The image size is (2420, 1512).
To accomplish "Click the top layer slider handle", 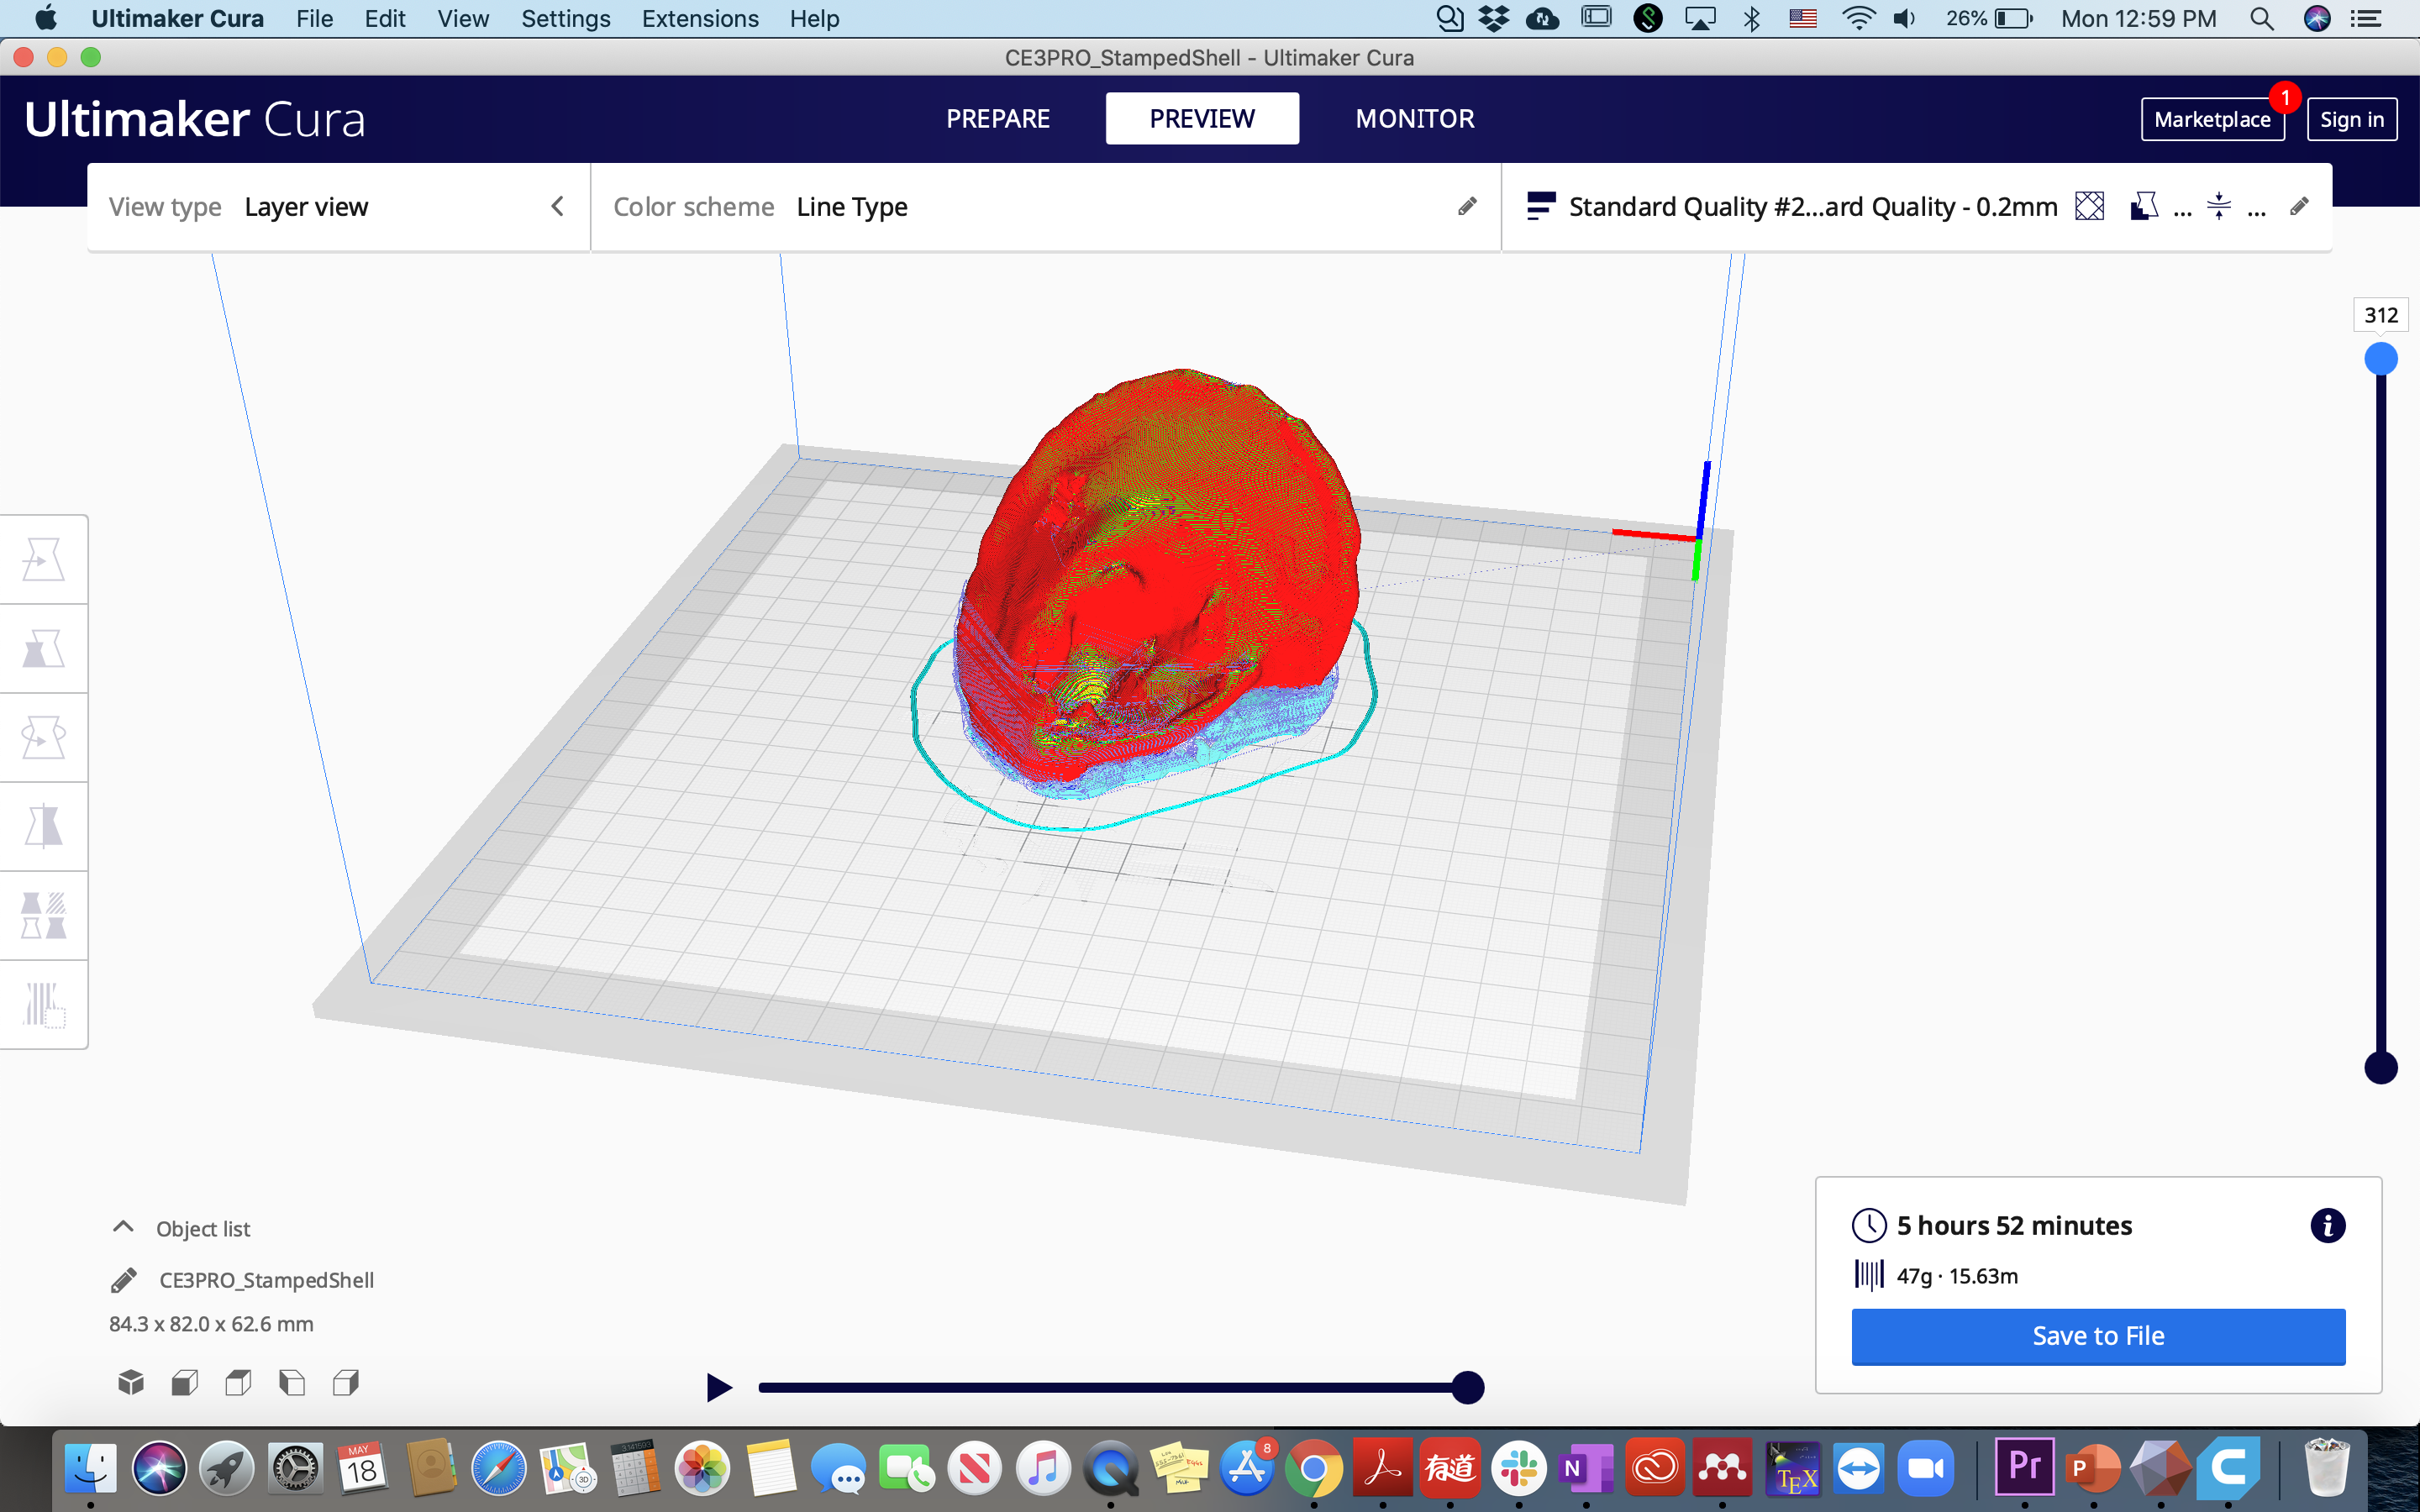I will (2380, 358).
